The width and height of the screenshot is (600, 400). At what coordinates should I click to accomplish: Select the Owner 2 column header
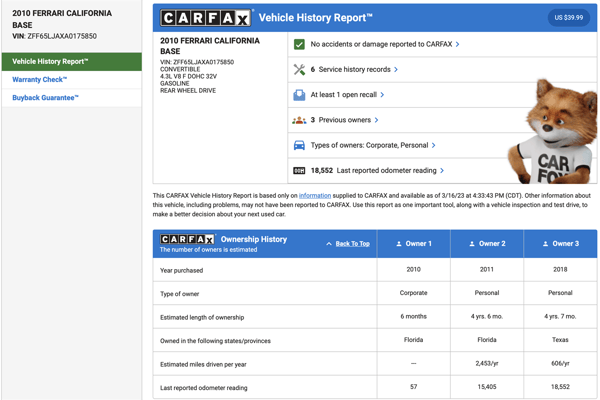[487, 244]
